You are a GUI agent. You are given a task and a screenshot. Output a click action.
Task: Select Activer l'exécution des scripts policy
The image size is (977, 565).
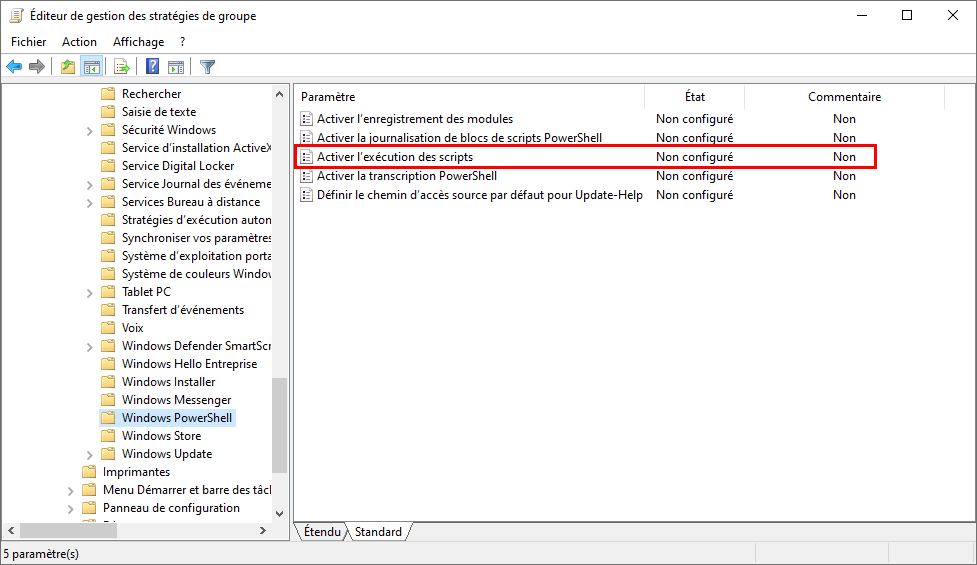pos(395,157)
